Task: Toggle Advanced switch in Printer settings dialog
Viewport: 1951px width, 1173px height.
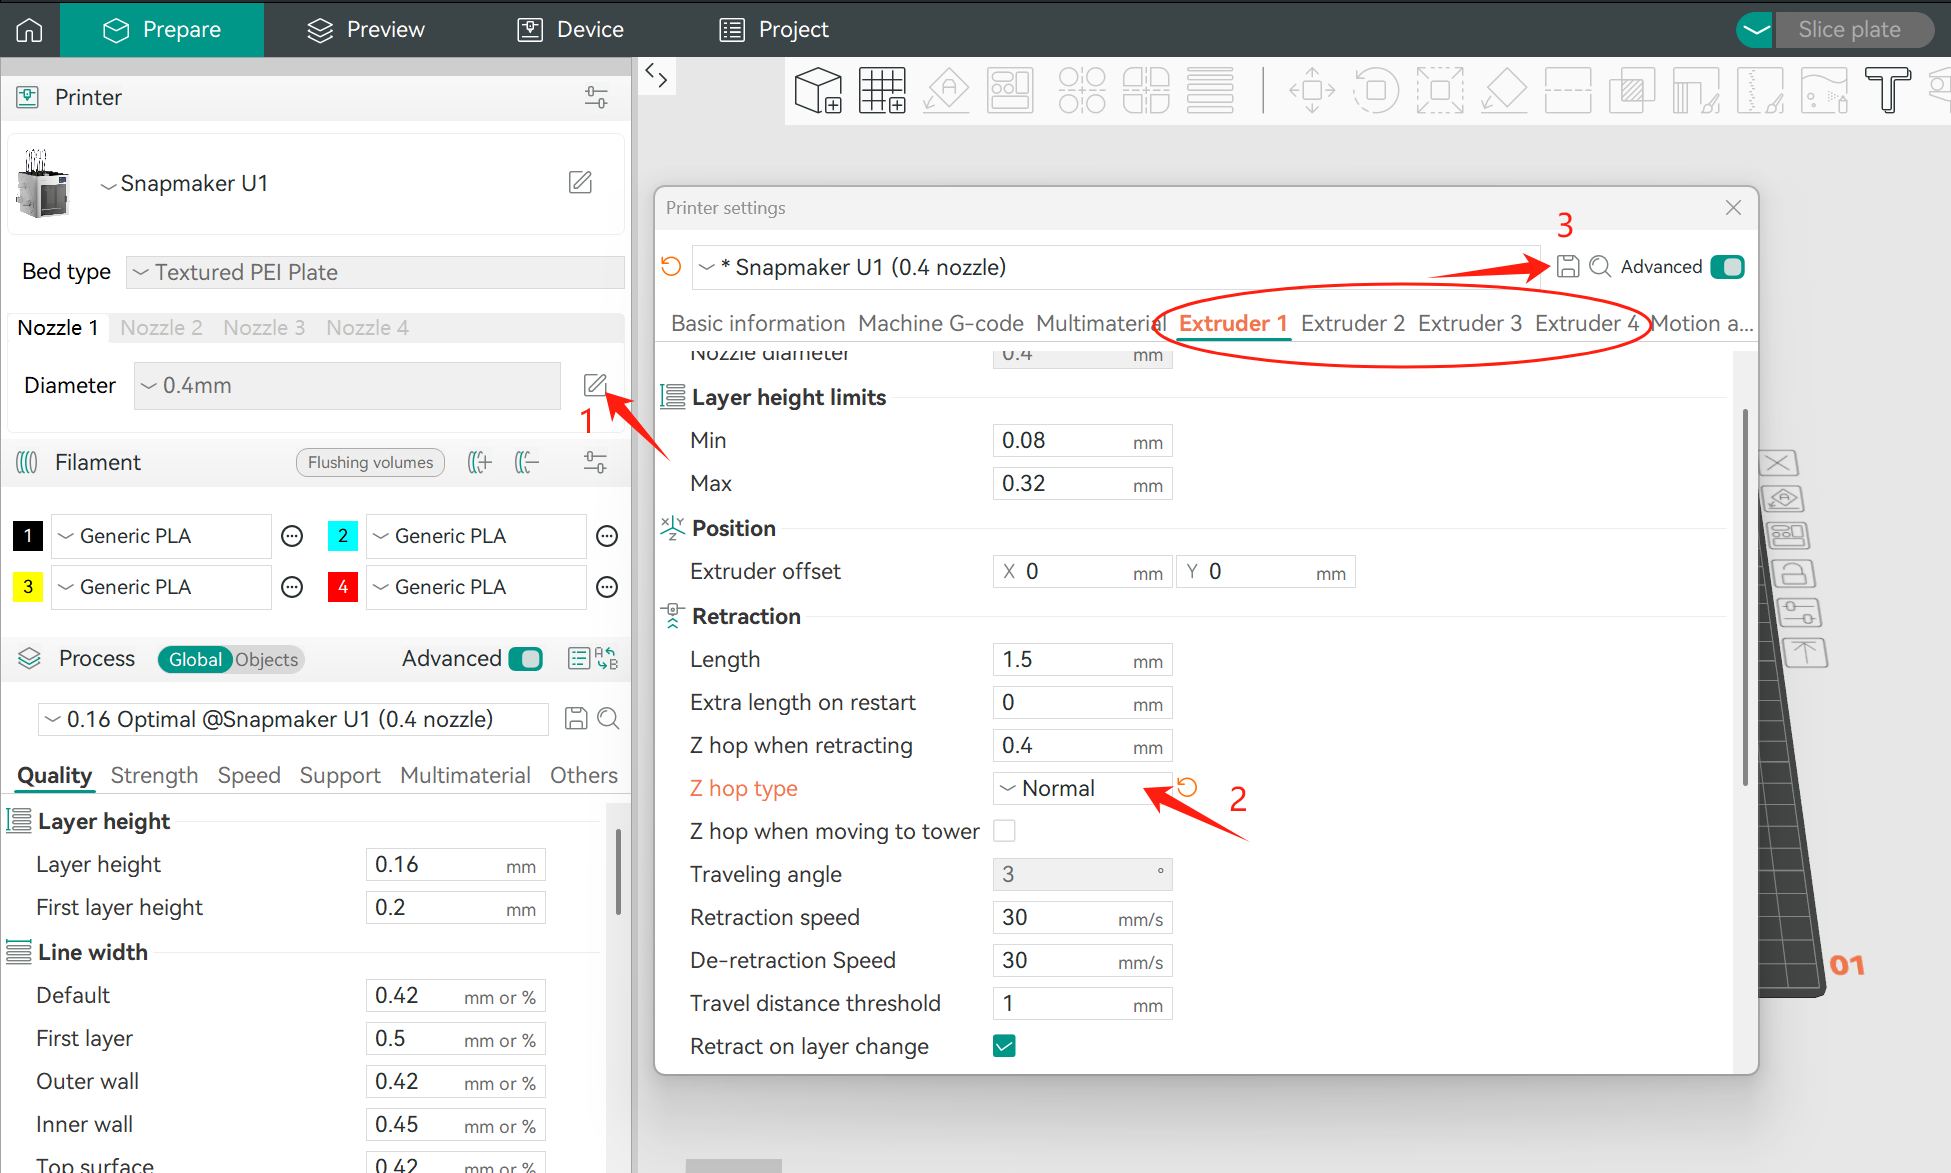Action: (1727, 267)
